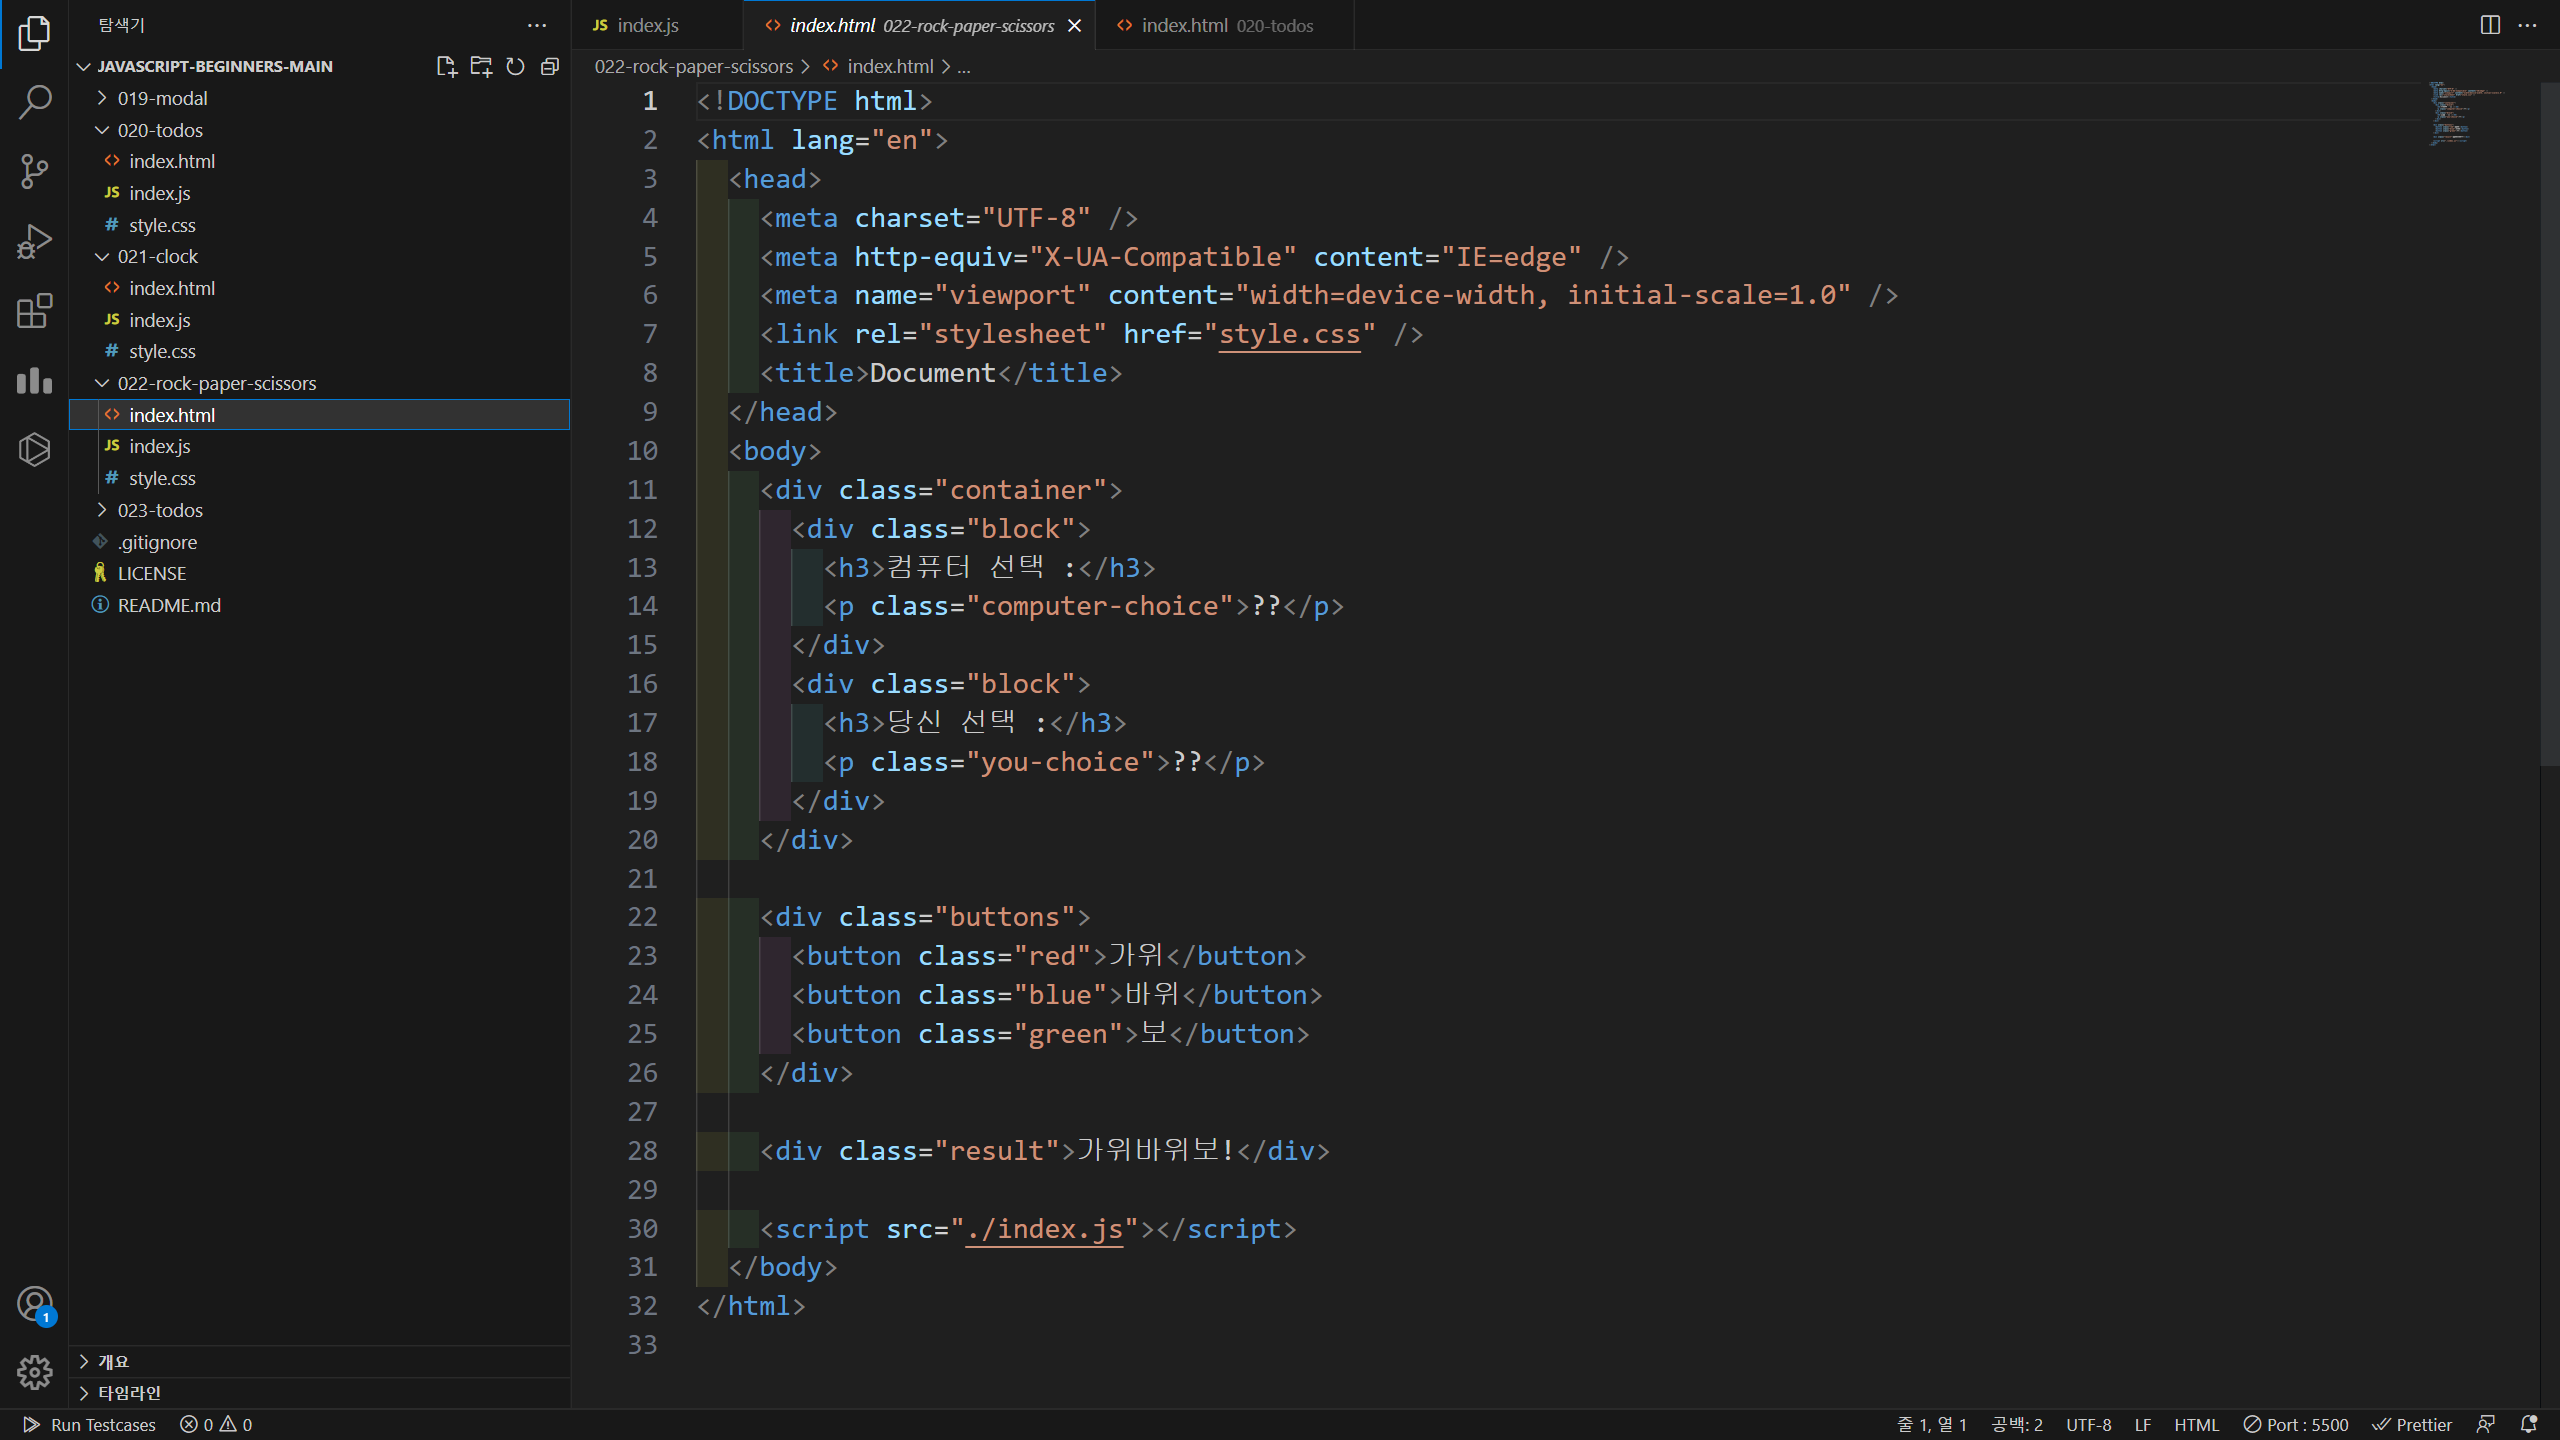This screenshot has width=2560, height=1440.
Task: Refresh the explorer file tree
Action: (x=515, y=66)
